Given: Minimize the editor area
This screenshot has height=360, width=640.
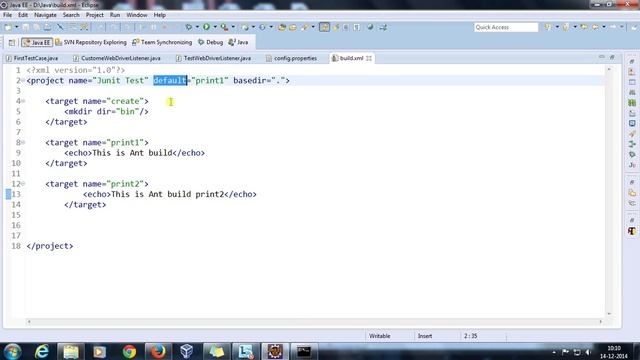Looking at the screenshot, I should pos(602,57).
